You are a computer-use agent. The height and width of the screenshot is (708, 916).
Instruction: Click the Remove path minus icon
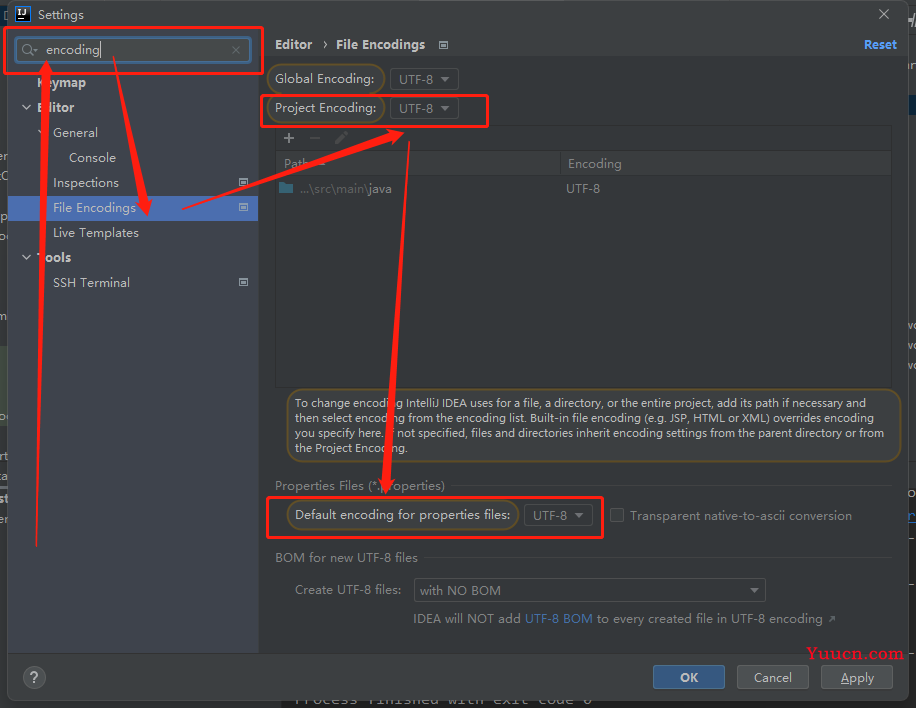(x=315, y=138)
